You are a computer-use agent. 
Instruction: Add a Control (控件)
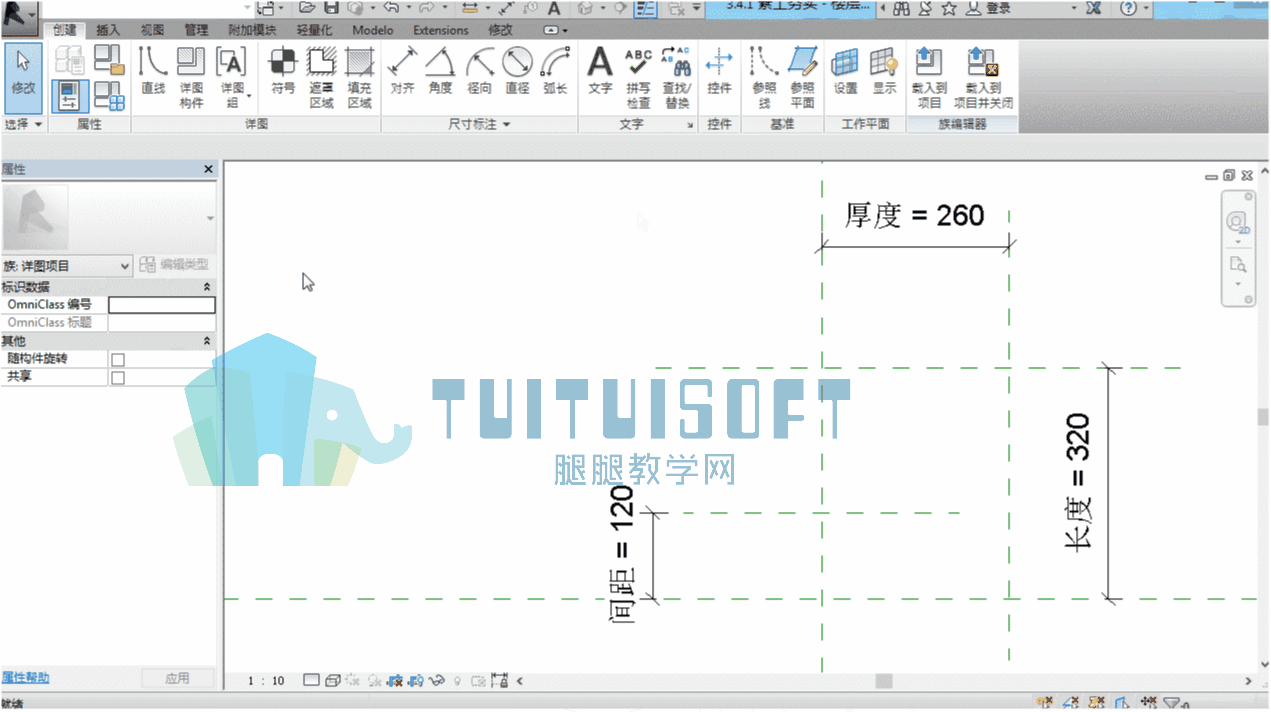pyautogui.click(x=719, y=71)
